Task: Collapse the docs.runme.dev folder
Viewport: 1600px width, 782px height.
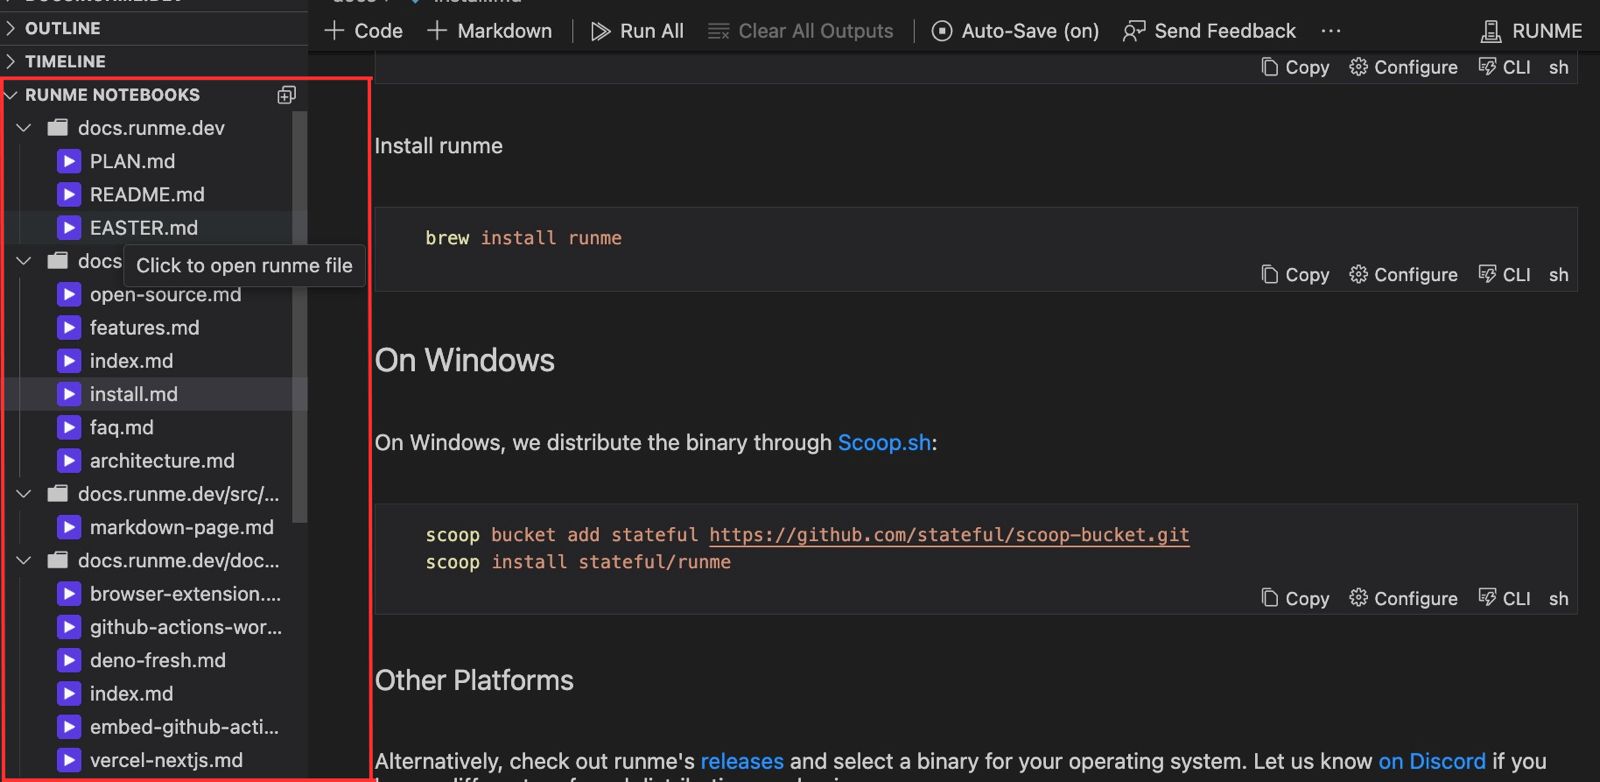Action: tap(24, 128)
